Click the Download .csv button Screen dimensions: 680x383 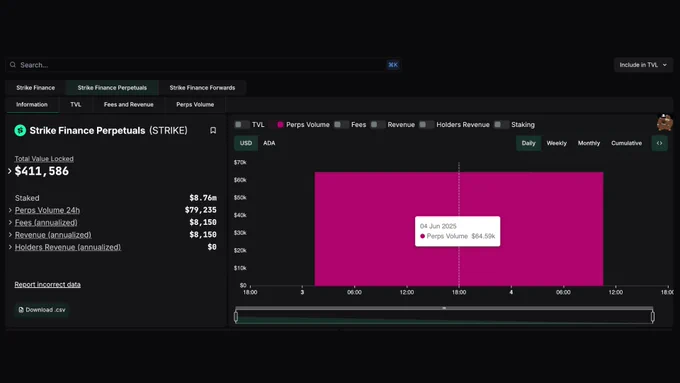[42, 310]
